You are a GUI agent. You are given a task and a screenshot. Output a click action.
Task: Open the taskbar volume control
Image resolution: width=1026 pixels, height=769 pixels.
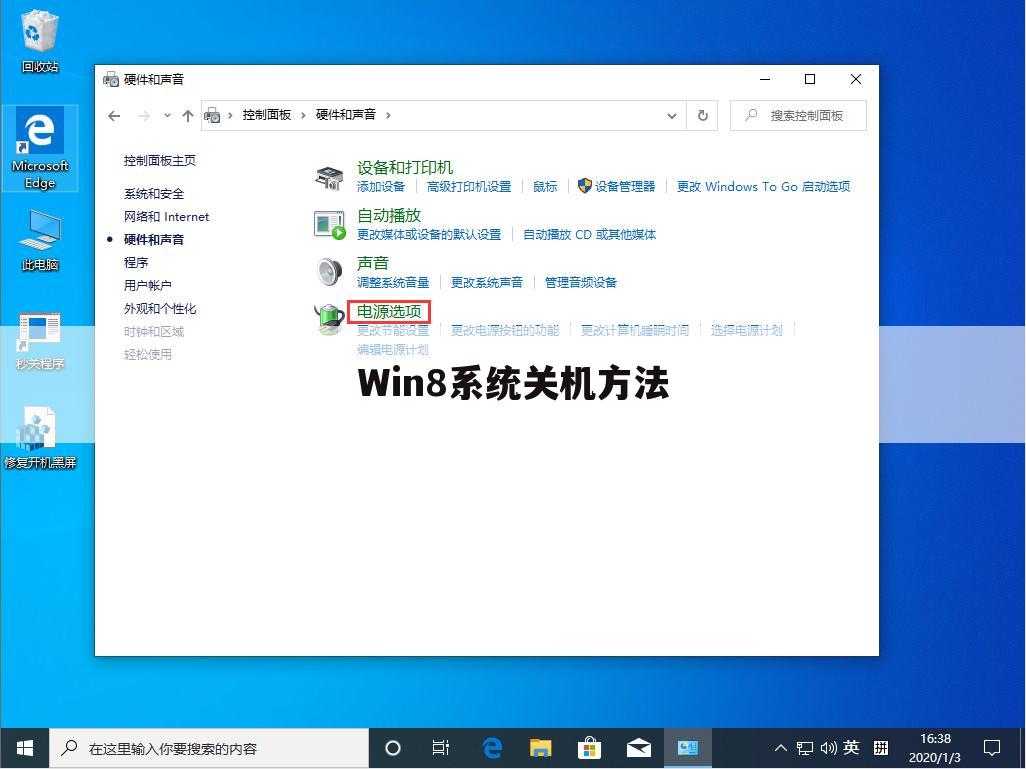(829, 747)
